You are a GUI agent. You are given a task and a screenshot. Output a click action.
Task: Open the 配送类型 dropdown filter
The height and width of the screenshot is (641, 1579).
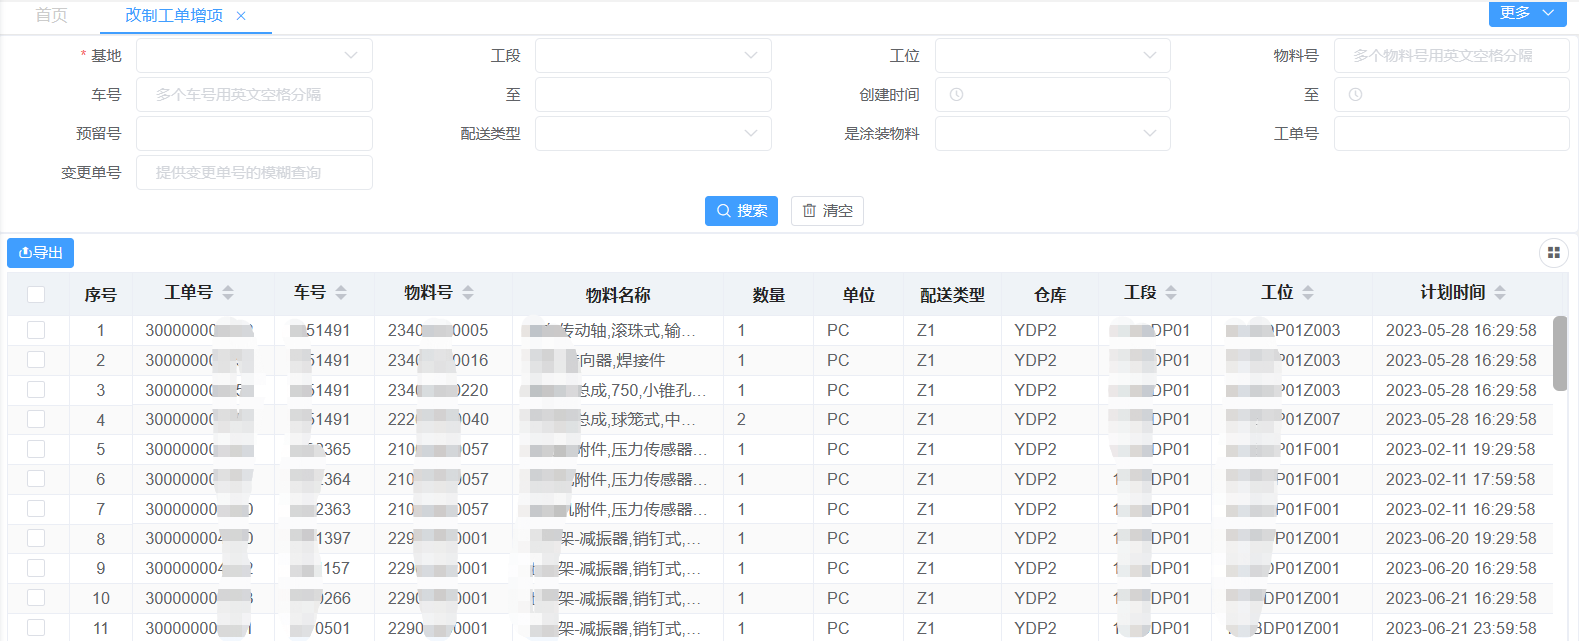[x=653, y=134]
